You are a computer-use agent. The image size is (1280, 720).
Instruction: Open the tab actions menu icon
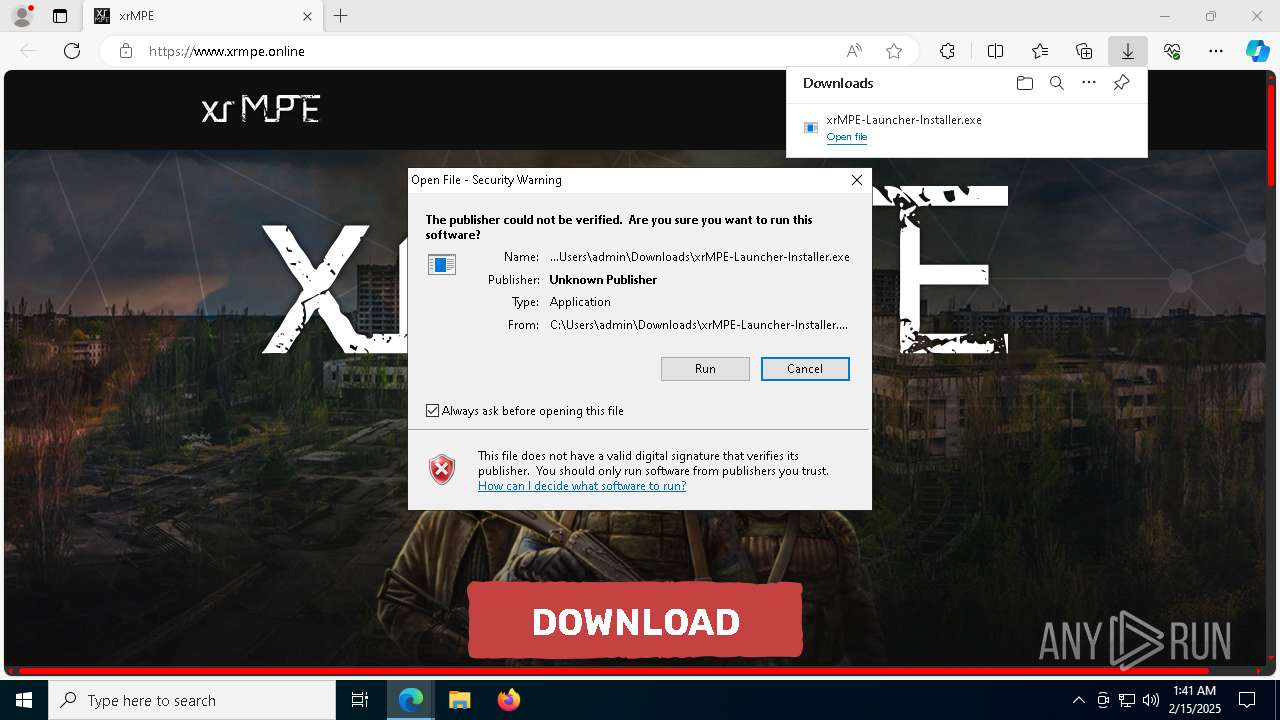tap(60, 16)
